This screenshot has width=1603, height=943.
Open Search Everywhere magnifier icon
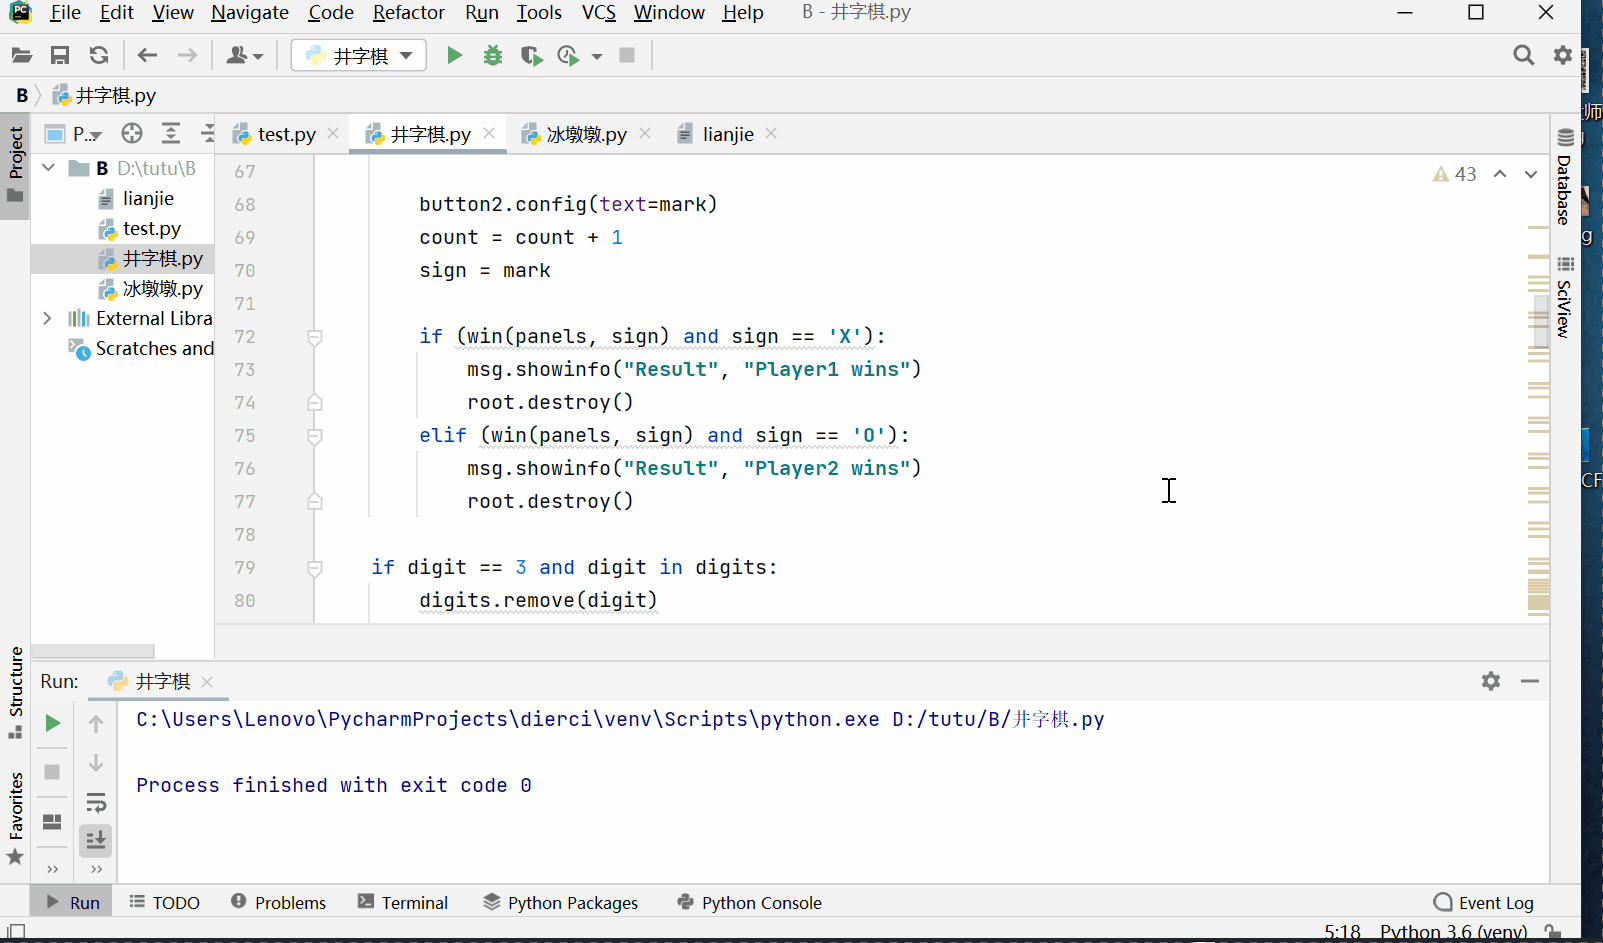[x=1523, y=55]
